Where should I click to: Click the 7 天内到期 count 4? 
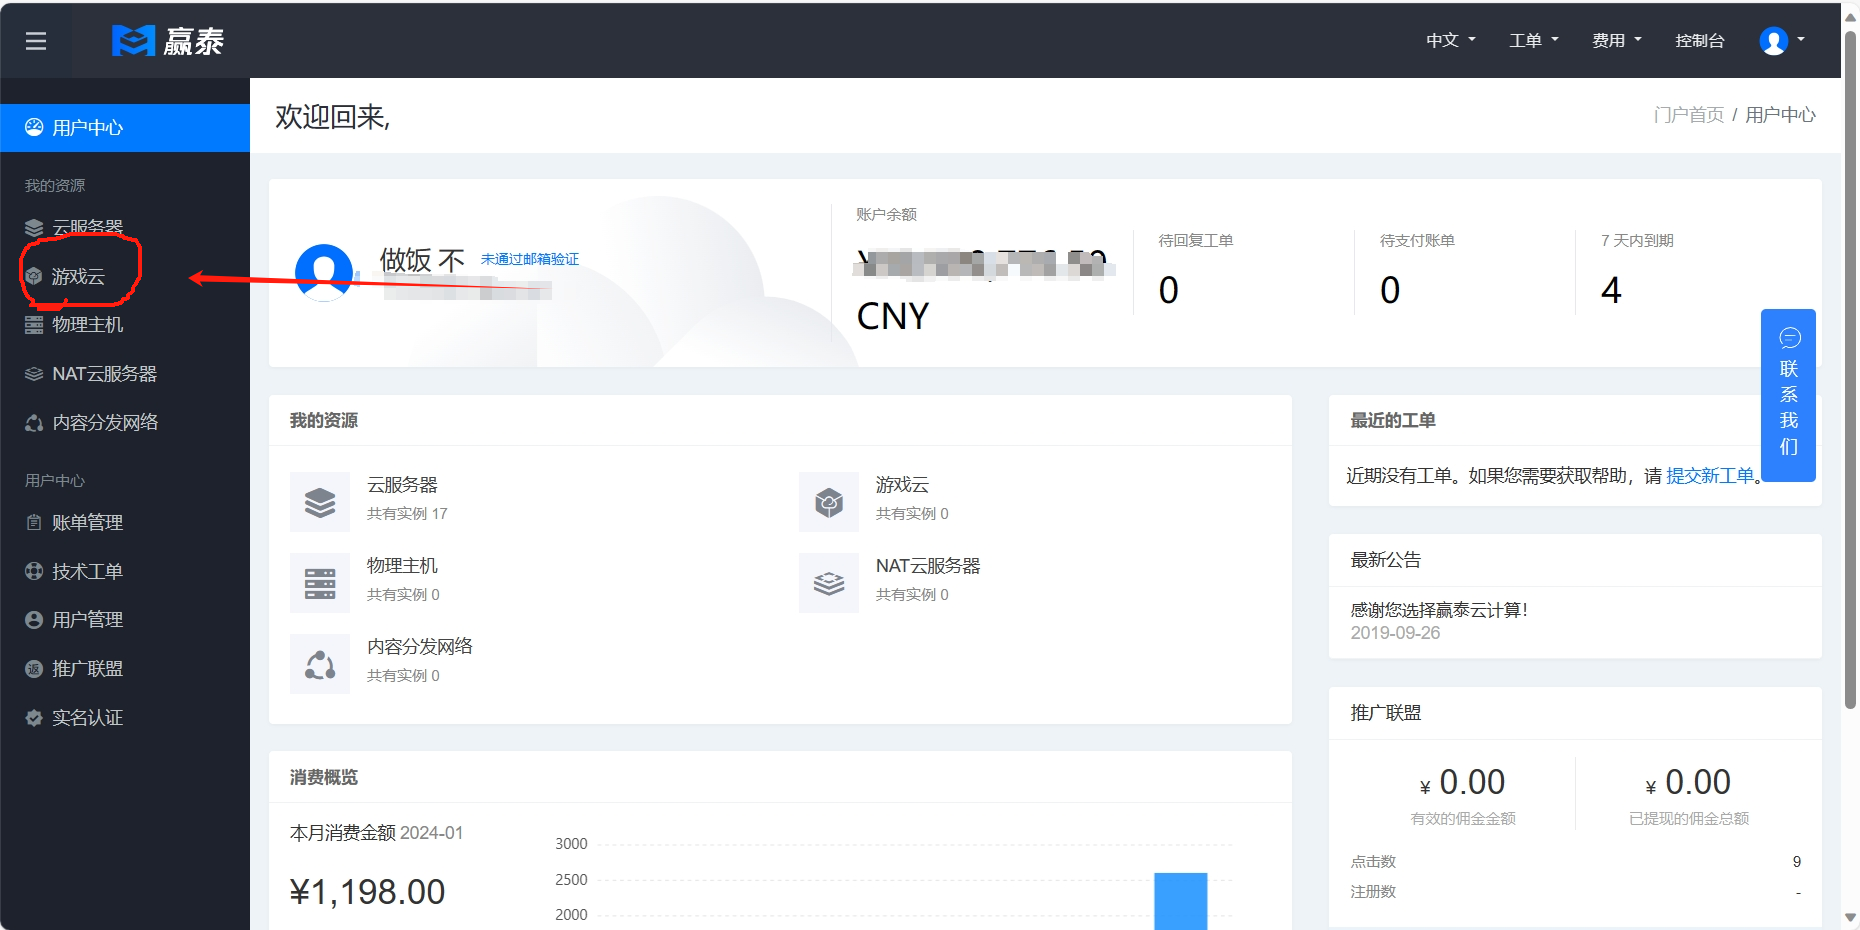[1611, 290]
